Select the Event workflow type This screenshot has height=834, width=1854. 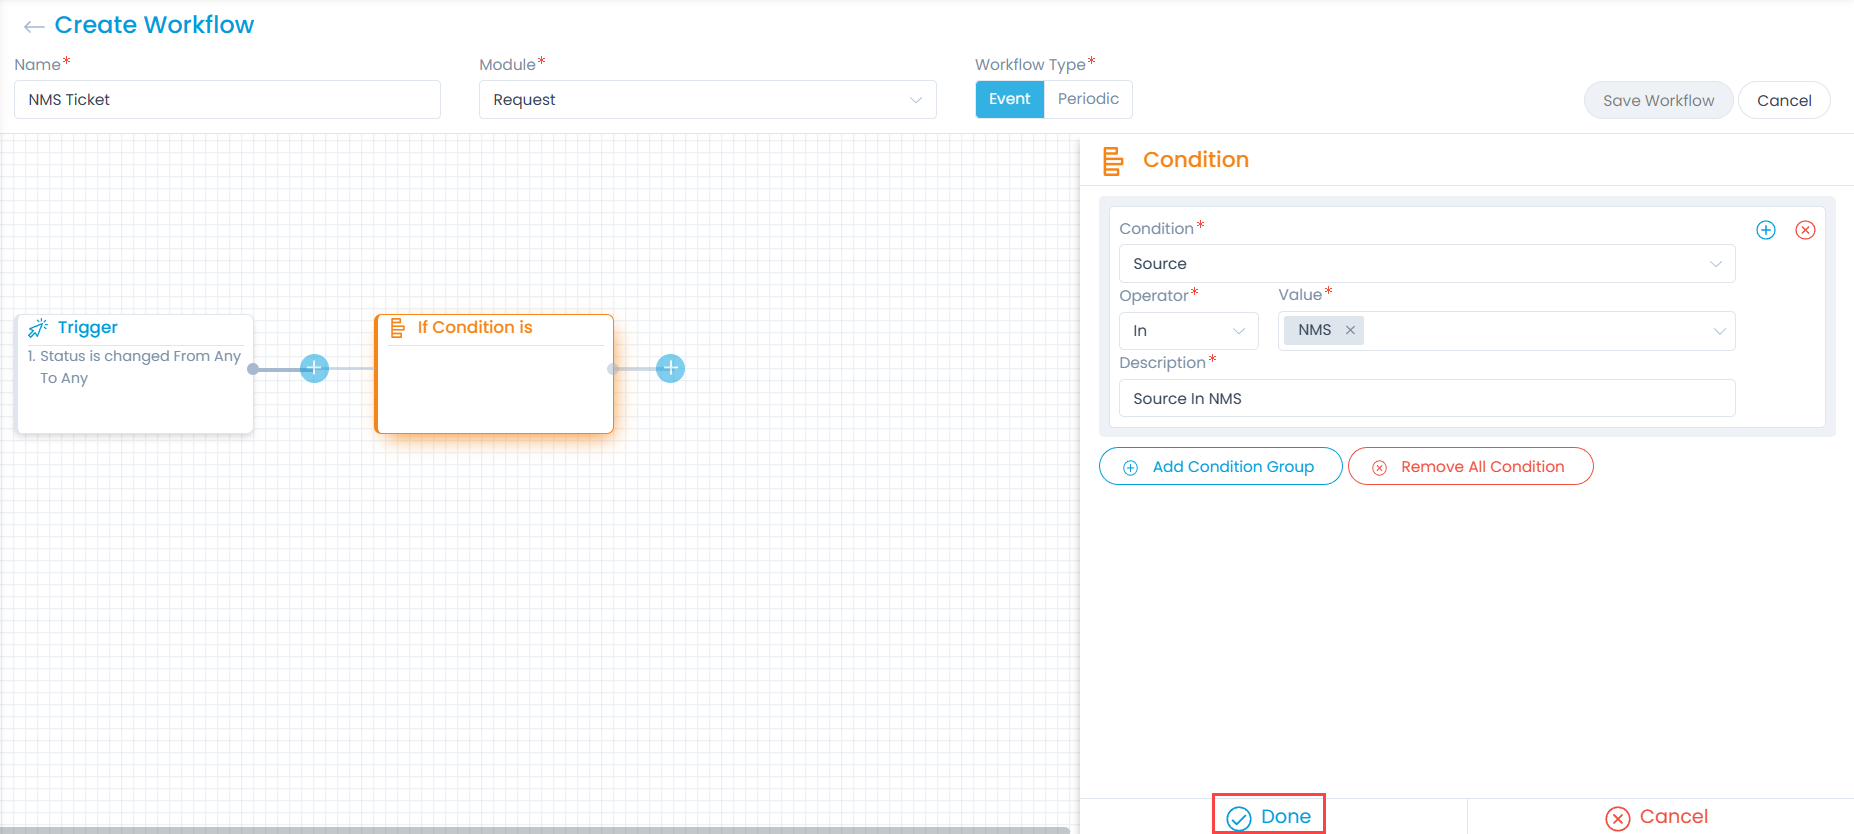[x=1009, y=99]
